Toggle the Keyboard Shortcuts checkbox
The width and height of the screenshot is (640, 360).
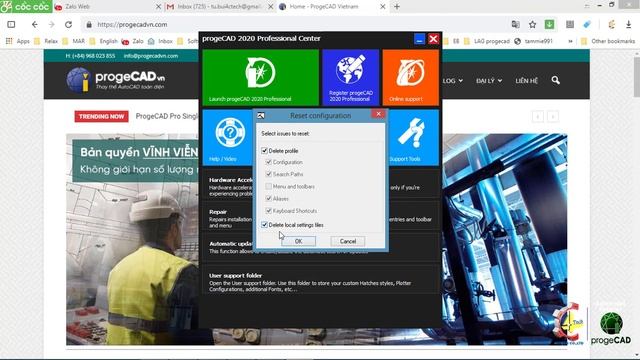click(x=269, y=211)
